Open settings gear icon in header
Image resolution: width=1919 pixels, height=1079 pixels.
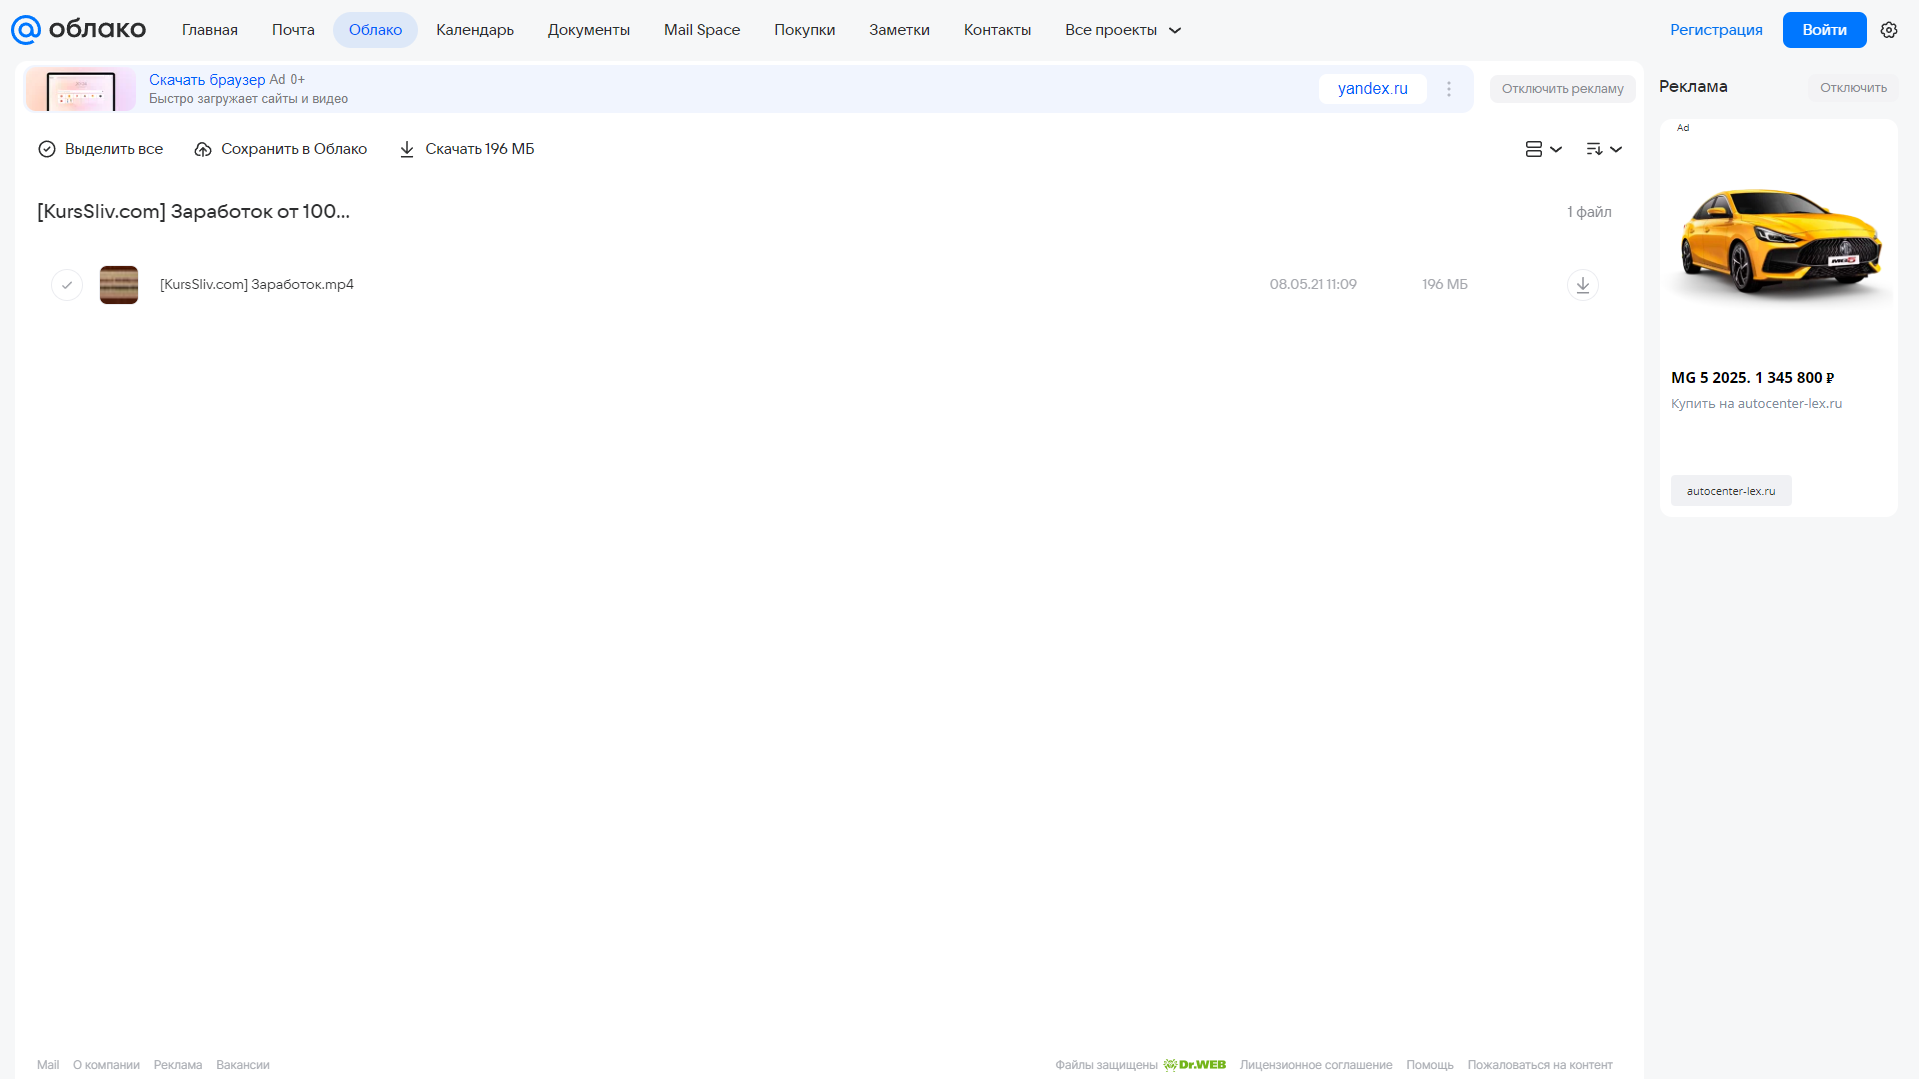1889,30
